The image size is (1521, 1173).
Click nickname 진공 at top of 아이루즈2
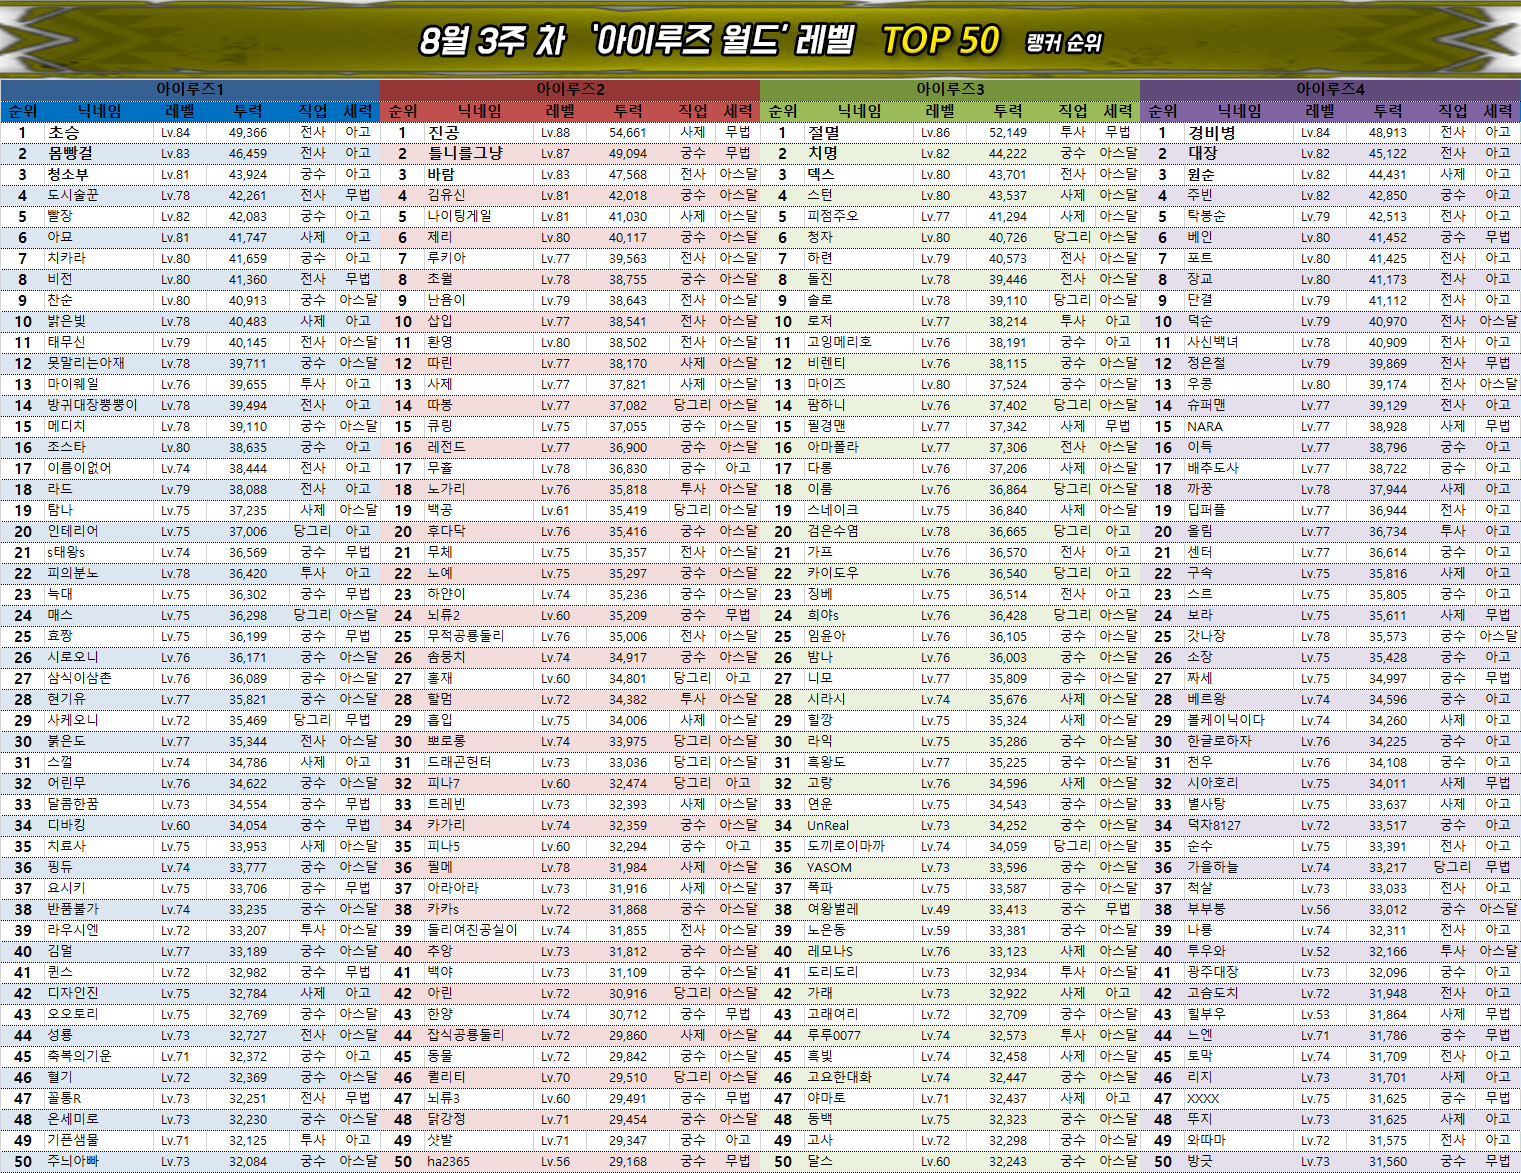click(x=443, y=132)
